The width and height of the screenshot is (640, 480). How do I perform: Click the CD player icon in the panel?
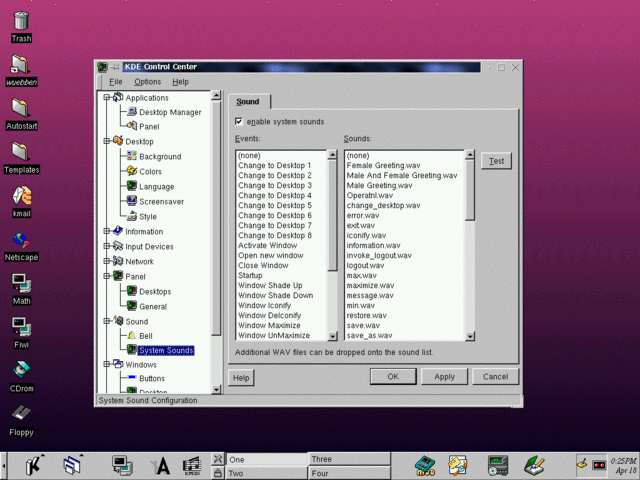tap(498, 466)
